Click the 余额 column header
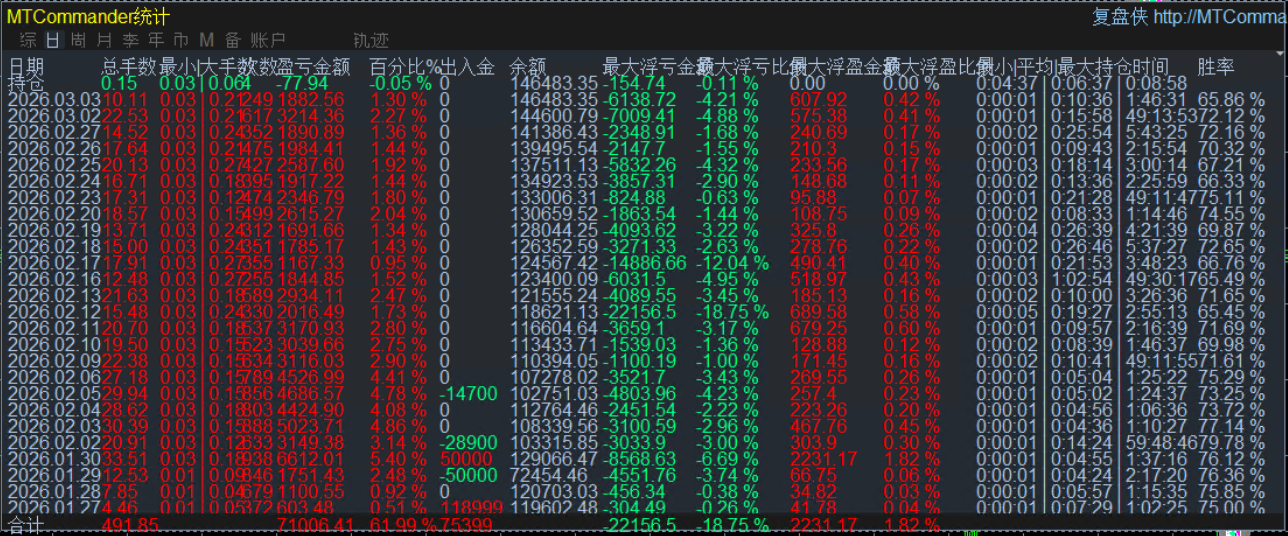Screen dimensions: 1288x536 coord(527,67)
